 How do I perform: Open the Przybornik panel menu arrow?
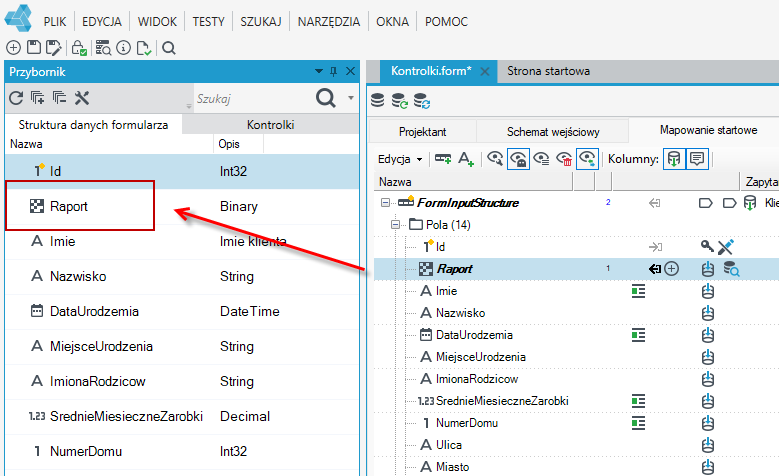(319, 72)
